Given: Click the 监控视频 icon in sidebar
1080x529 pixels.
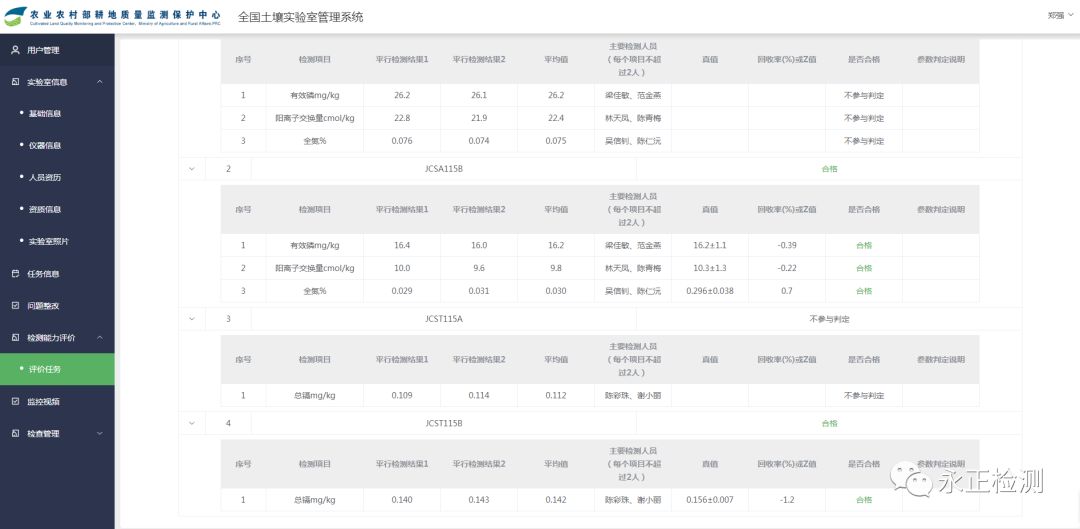Looking at the screenshot, I should [15, 401].
